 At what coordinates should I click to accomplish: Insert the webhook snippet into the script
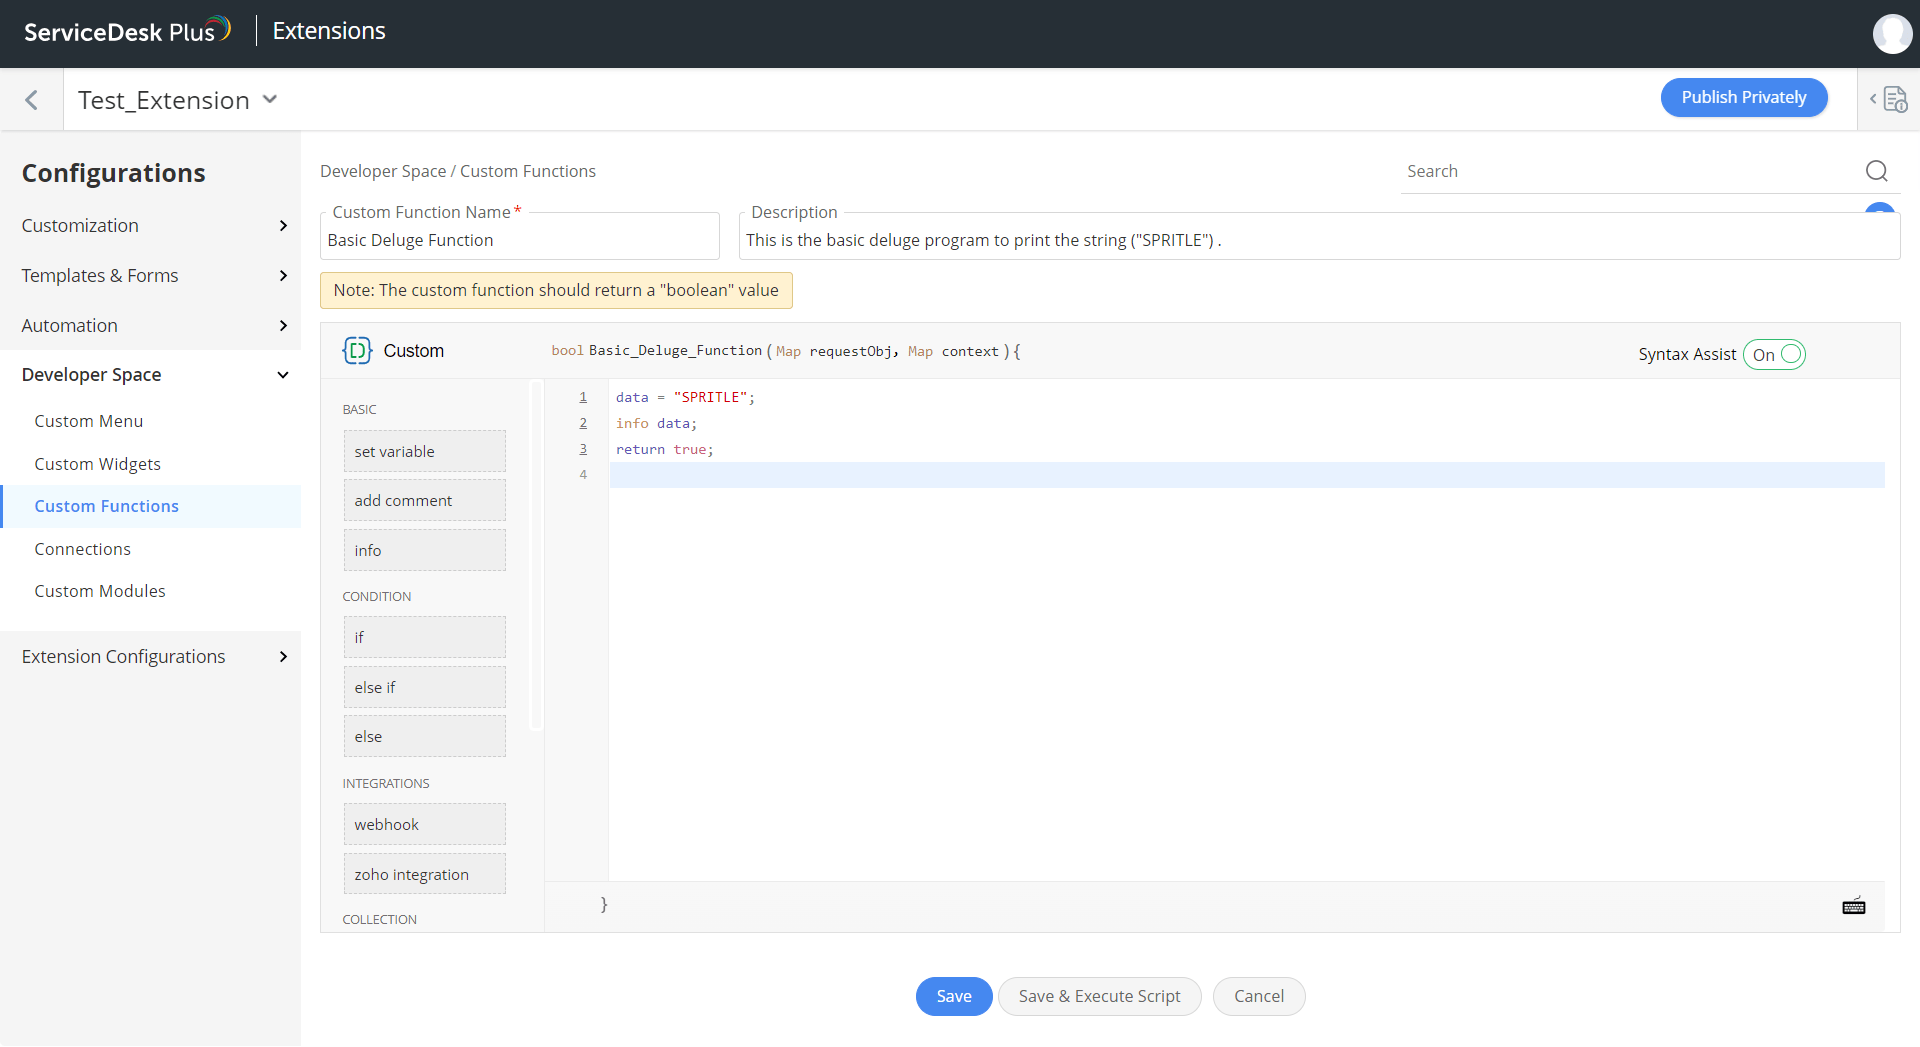coord(424,823)
